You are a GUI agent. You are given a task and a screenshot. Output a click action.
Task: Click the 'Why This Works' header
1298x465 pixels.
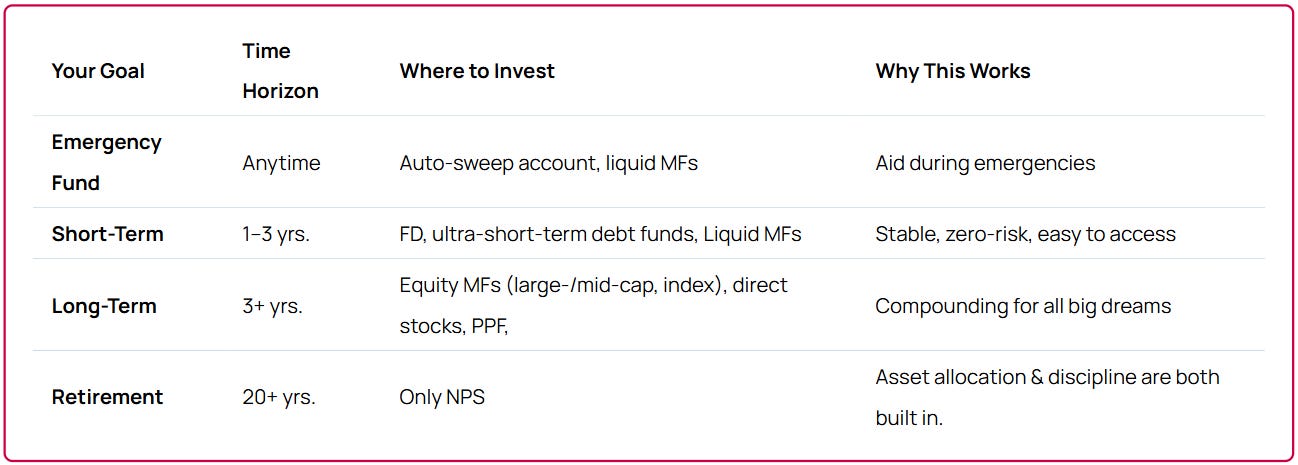(x=952, y=71)
